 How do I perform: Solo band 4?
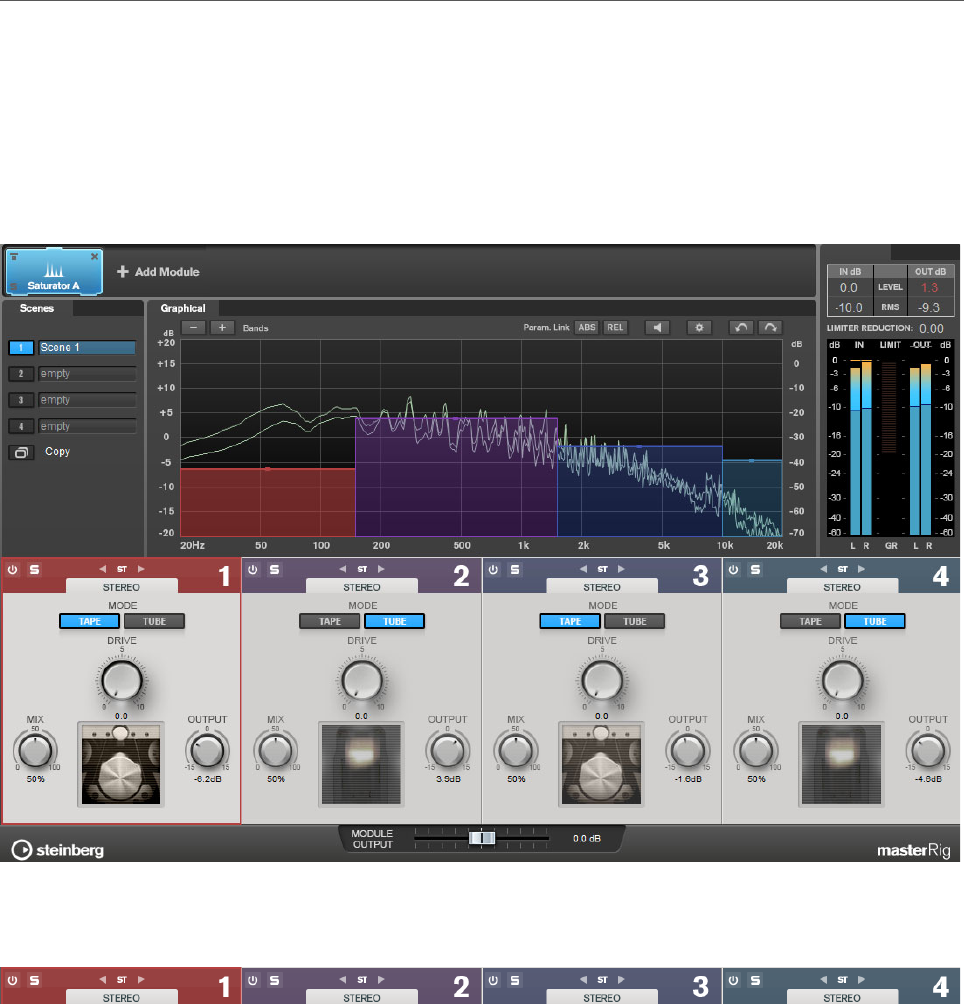click(755, 569)
